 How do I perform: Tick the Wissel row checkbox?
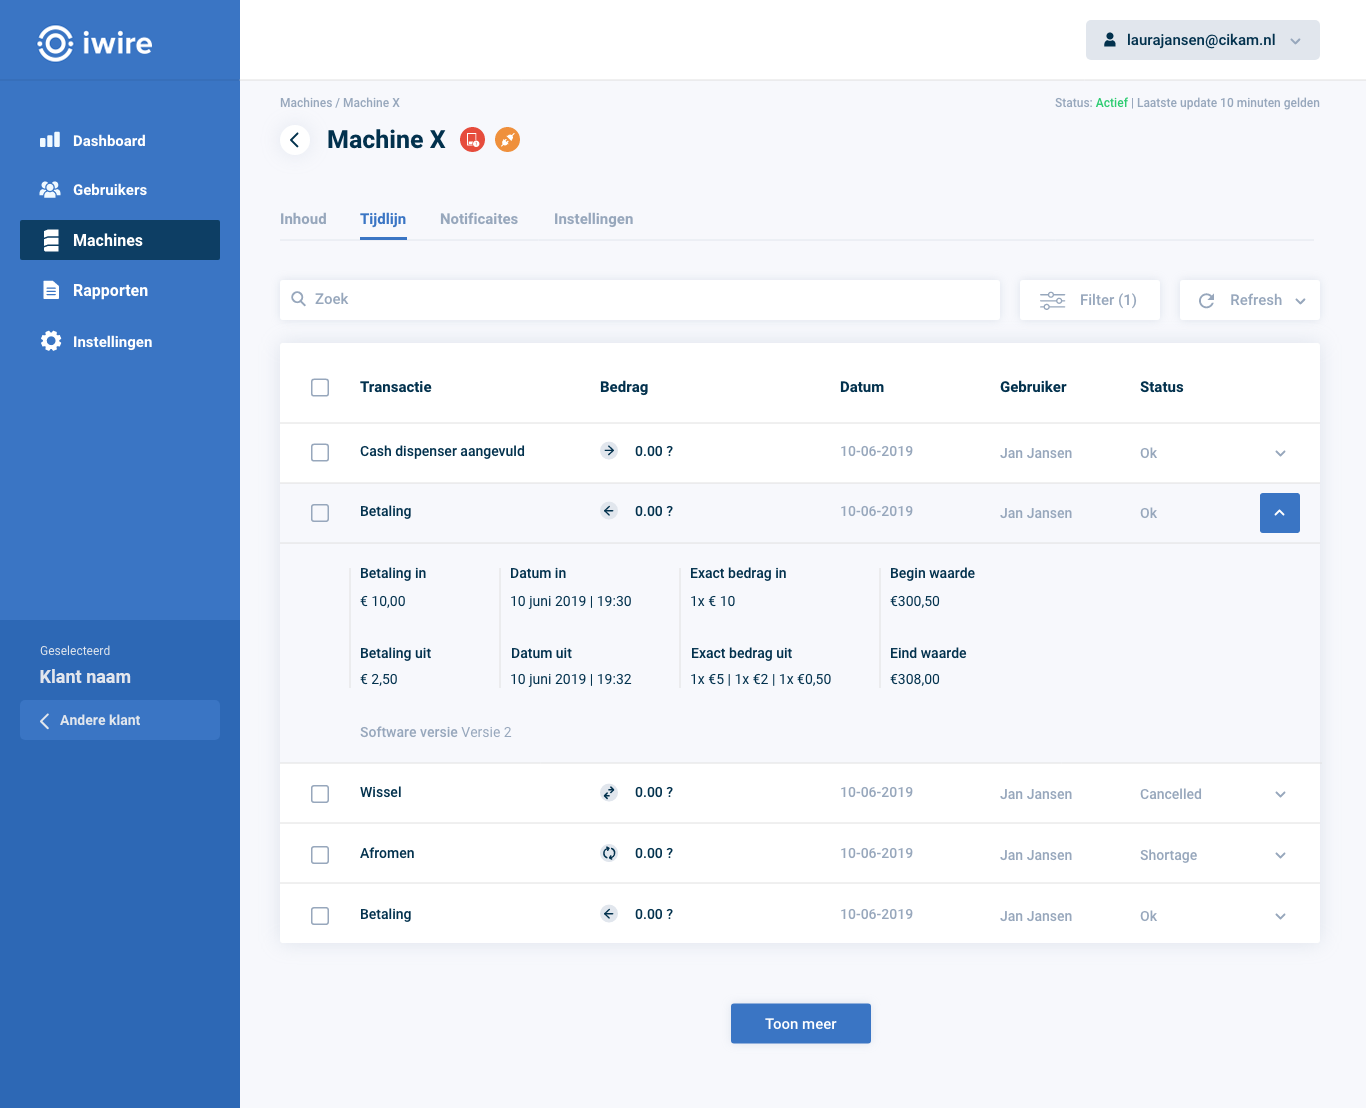click(x=320, y=794)
